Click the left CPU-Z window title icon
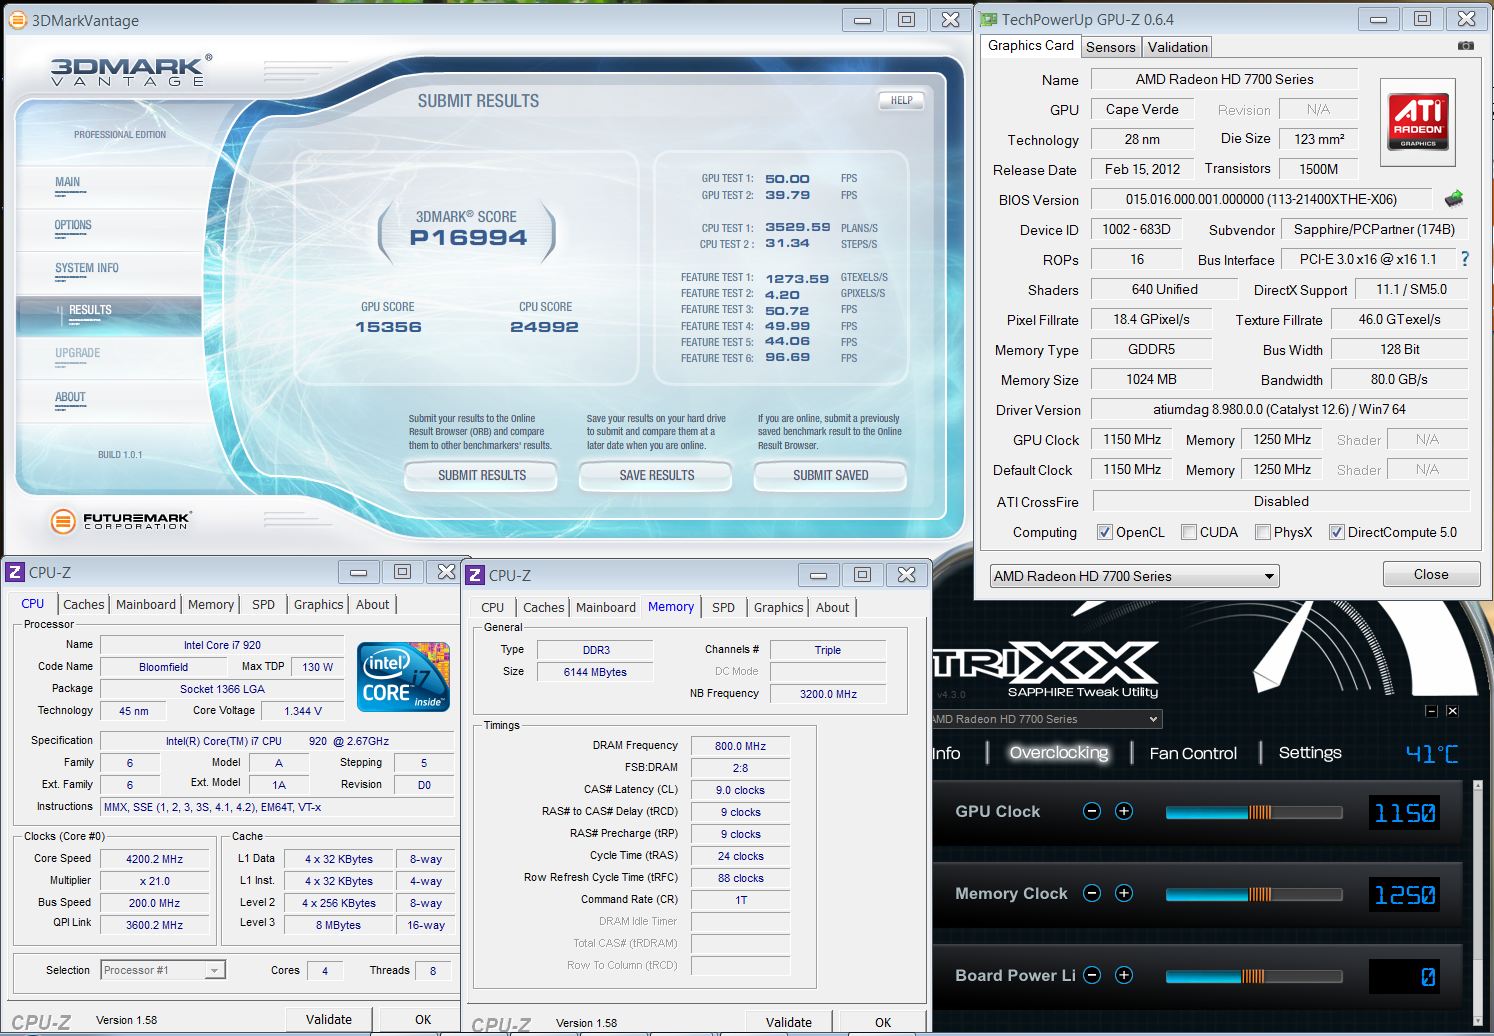 pyautogui.click(x=15, y=572)
